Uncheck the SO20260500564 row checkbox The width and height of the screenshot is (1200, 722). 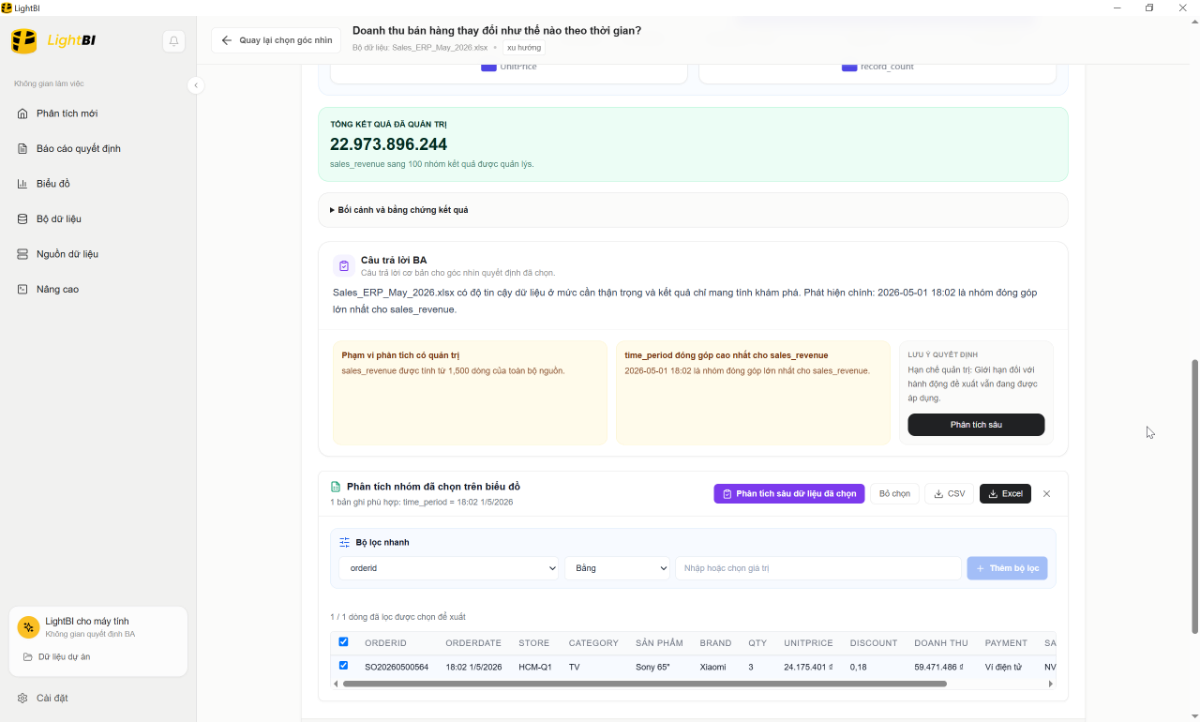point(344,665)
